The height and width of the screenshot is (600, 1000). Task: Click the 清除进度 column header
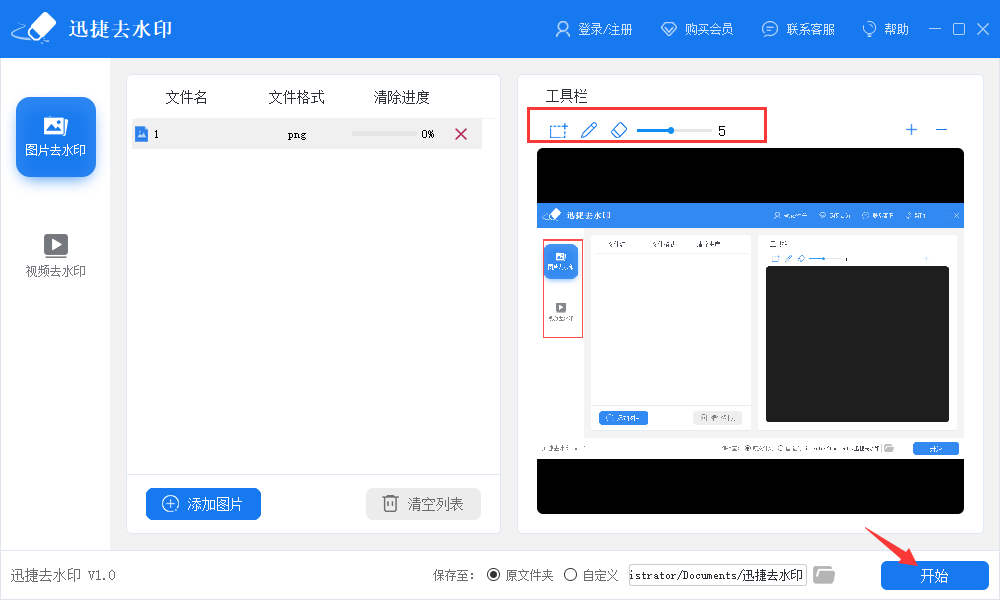point(402,97)
